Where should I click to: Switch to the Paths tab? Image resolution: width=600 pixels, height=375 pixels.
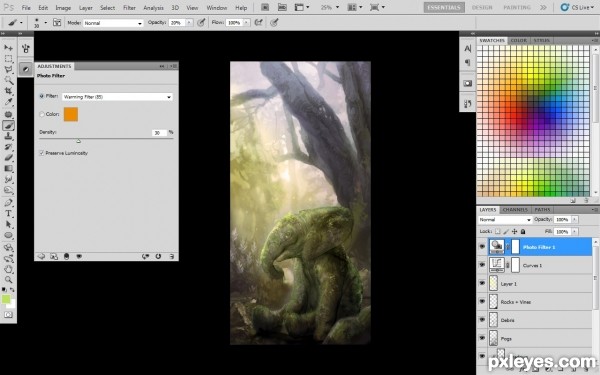[542, 210]
